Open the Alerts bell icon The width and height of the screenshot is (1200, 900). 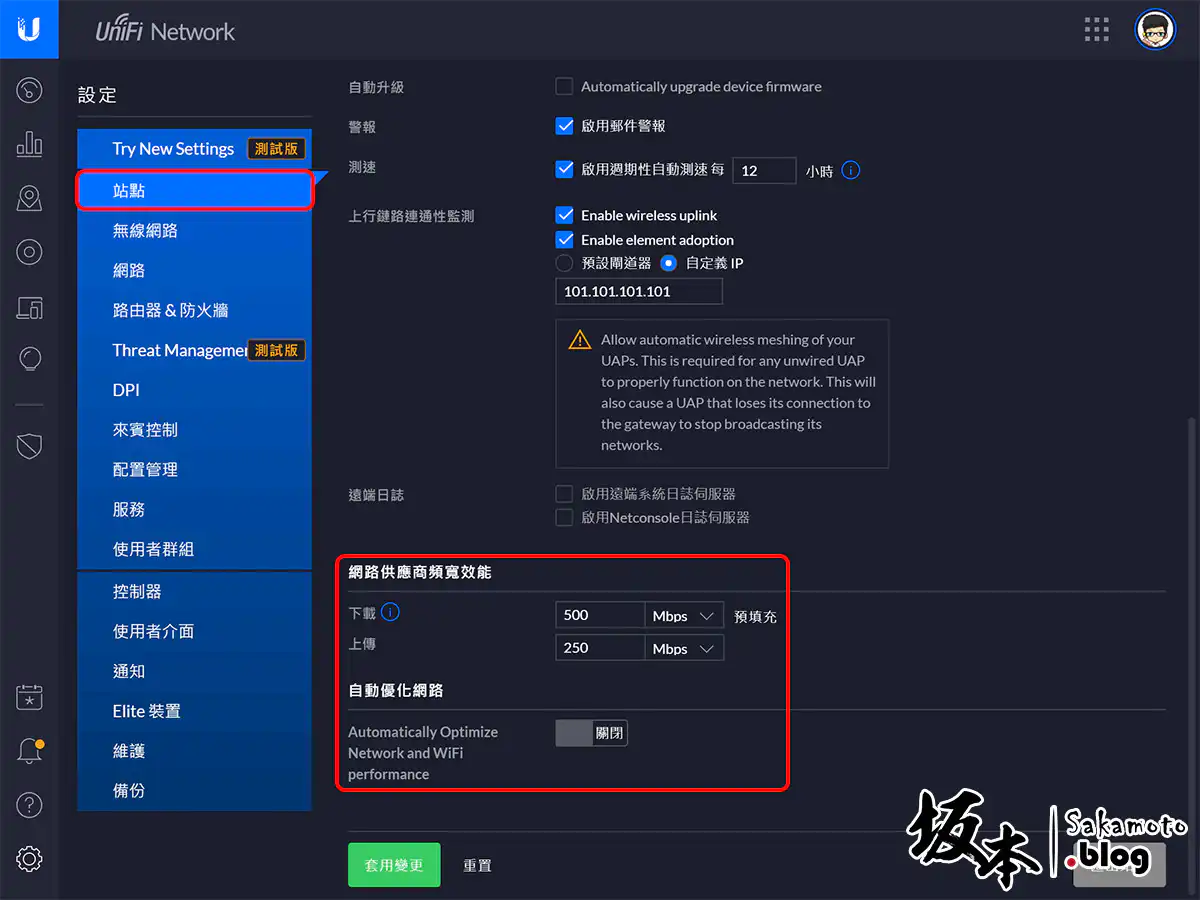point(29,752)
